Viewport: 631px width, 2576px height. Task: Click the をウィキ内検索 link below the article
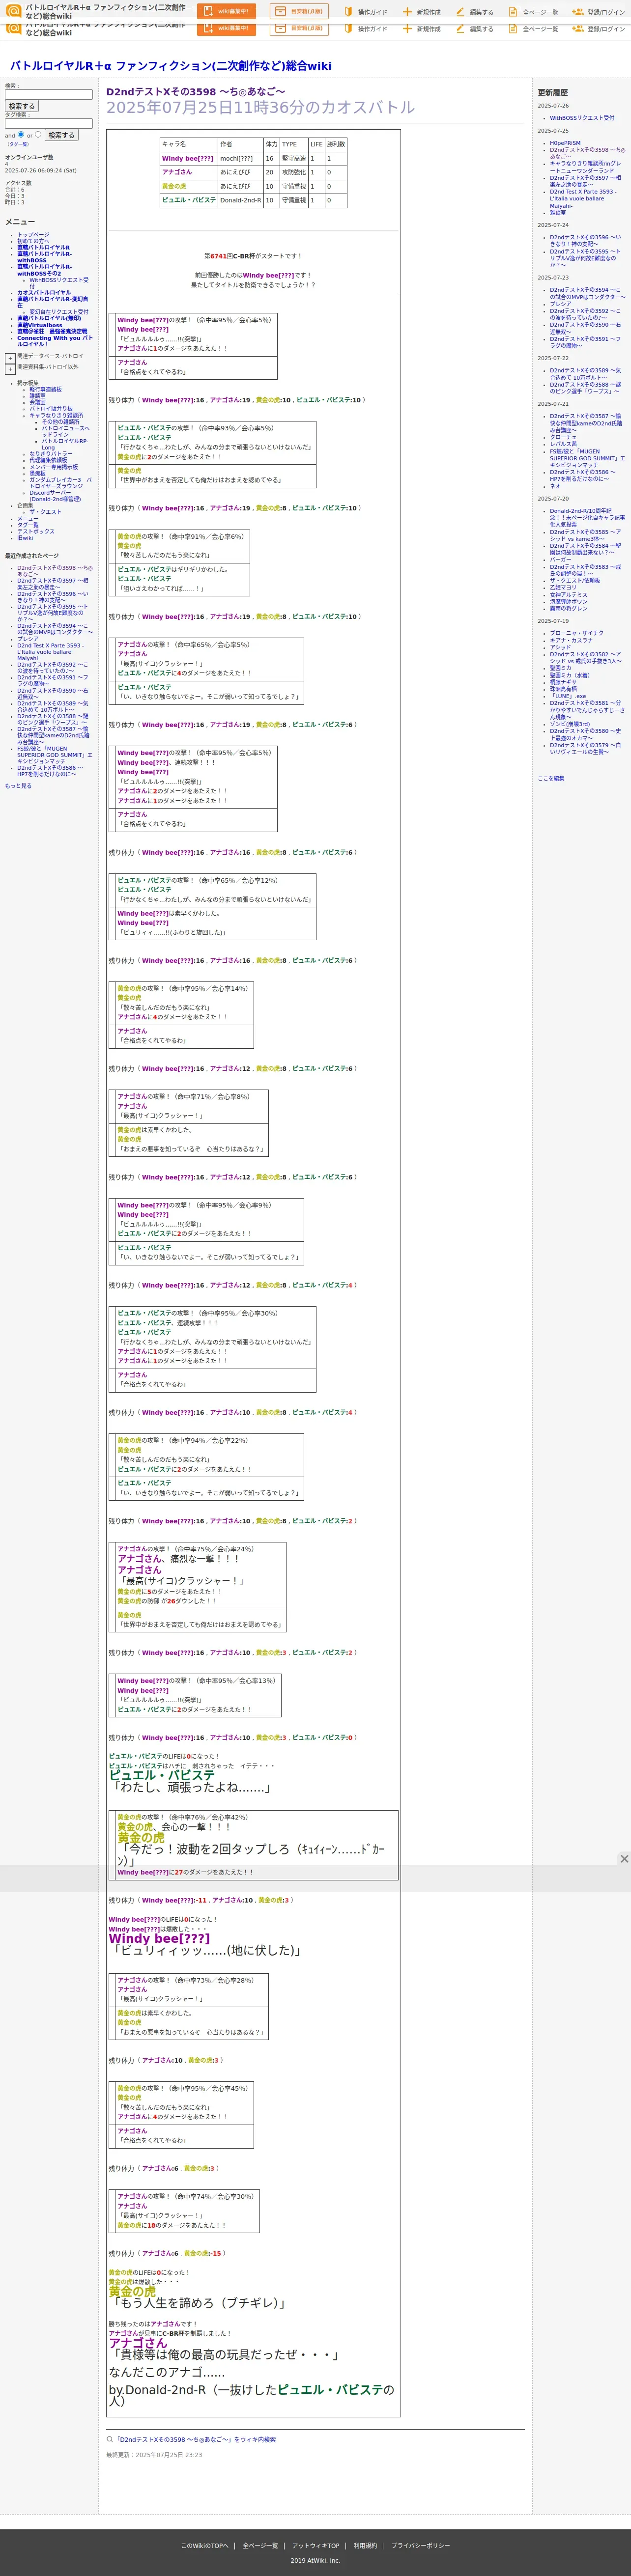click(x=195, y=2439)
